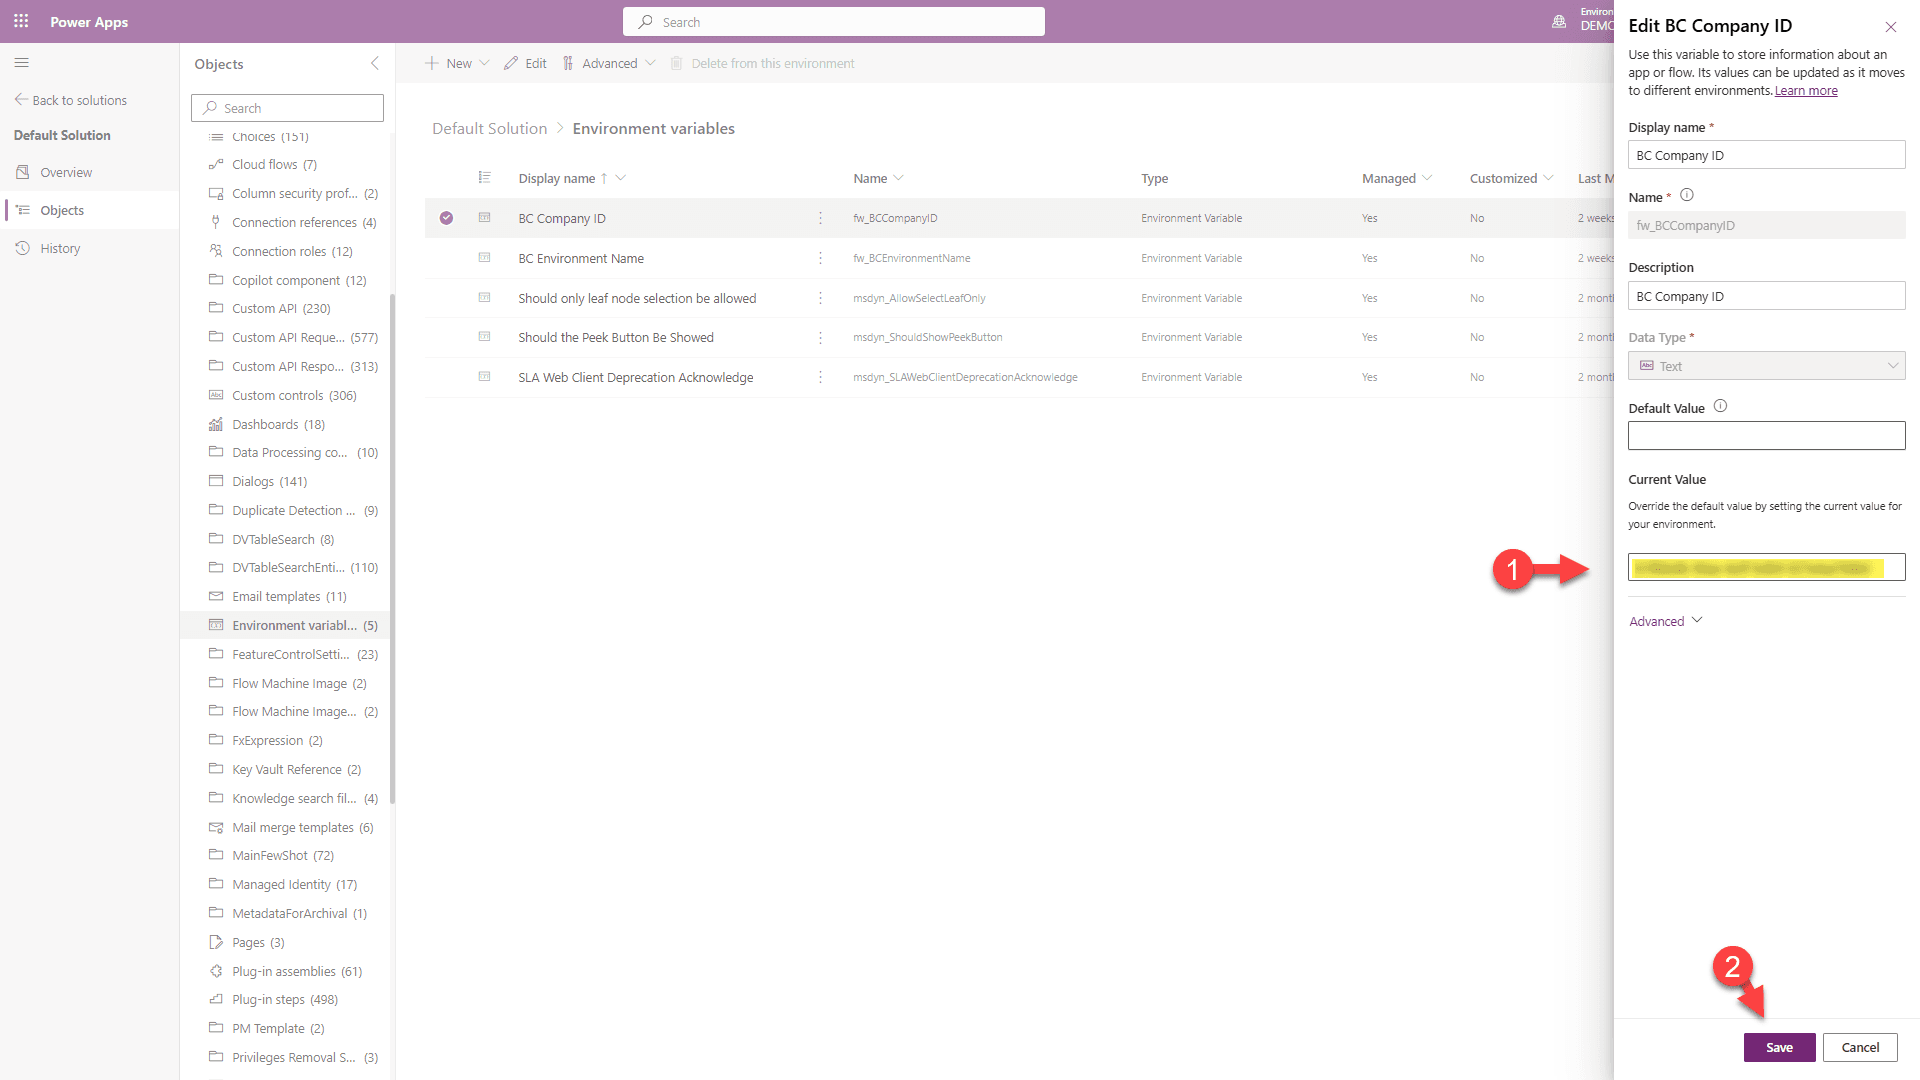Viewport: 1920px width, 1080px height.
Task: Click the notifications bell icon
Action: coord(1558,21)
